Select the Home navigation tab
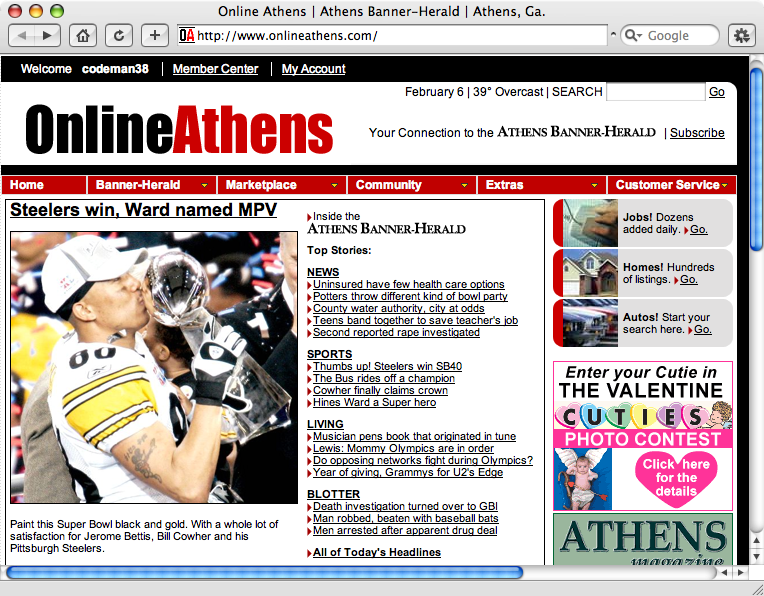 click(x=44, y=185)
